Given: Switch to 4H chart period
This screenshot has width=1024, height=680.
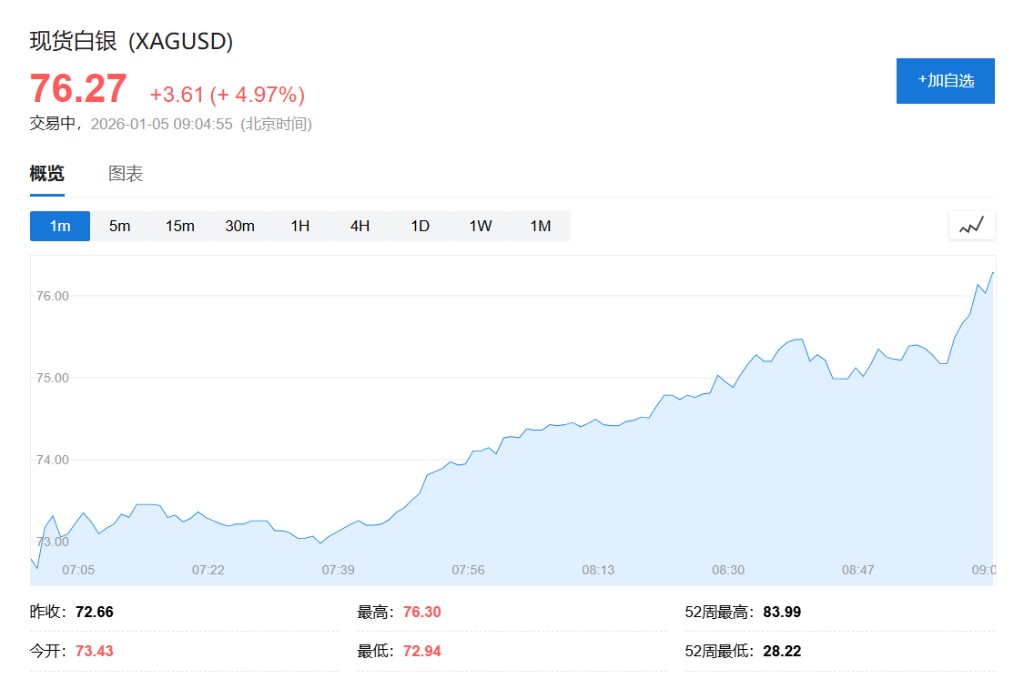Looking at the screenshot, I should pyautogui.click(x=360, y=226).
